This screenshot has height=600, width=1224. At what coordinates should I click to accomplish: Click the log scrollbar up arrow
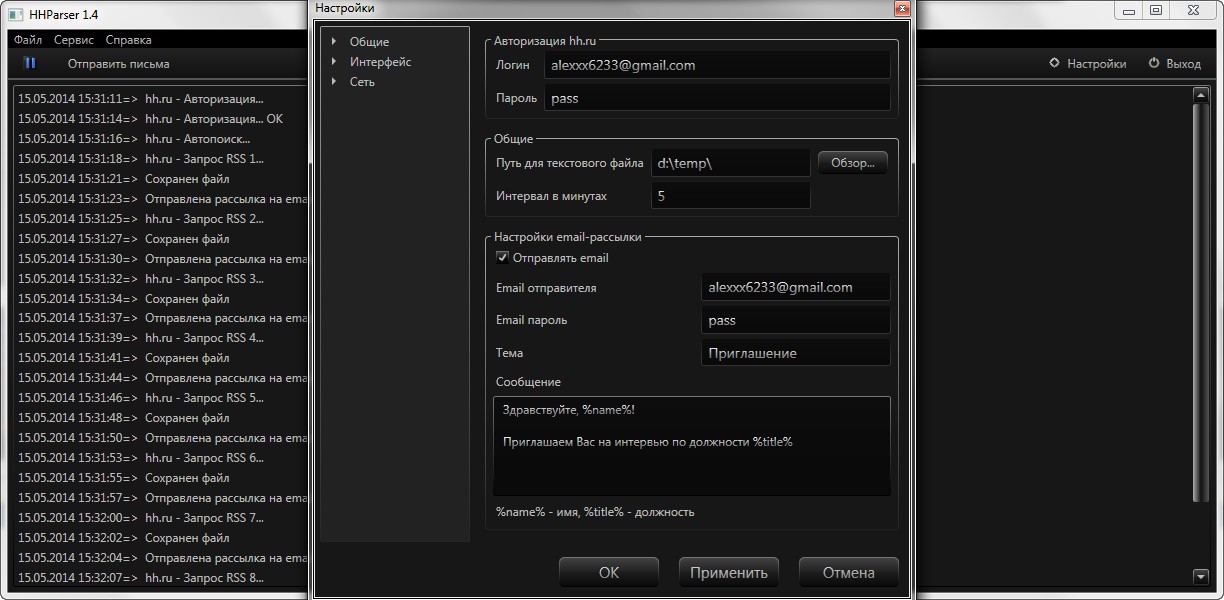click(1201, 95)
